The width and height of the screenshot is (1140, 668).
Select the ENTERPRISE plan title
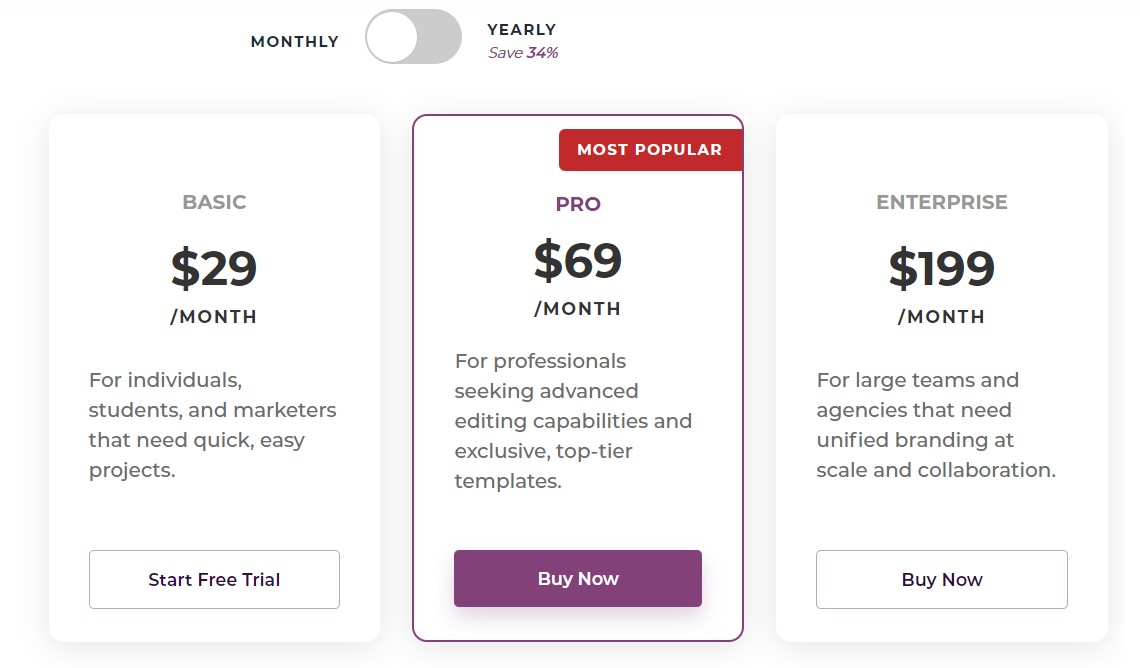coord(941,202)
